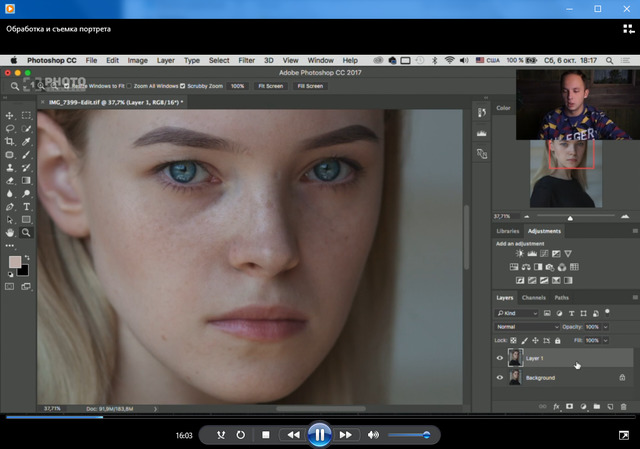Switch to the Channels tab

click(x=533, y=298)
